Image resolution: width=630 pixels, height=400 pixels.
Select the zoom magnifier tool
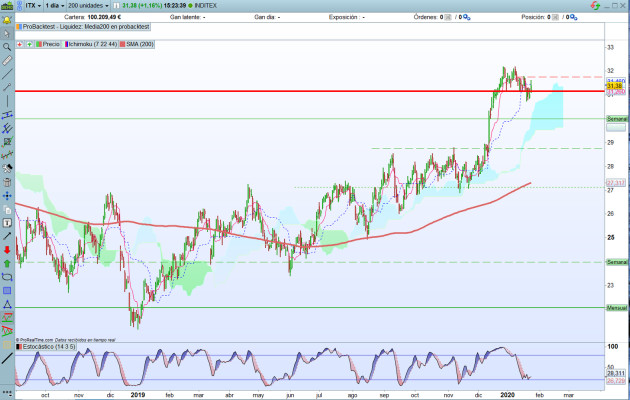click(x=7, y=47)
